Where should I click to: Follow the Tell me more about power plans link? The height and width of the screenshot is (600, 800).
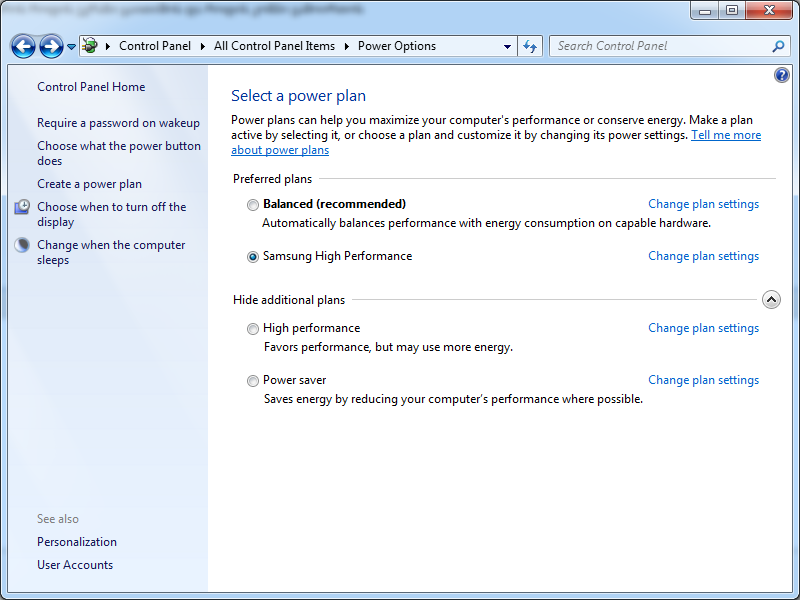[726, 135]
